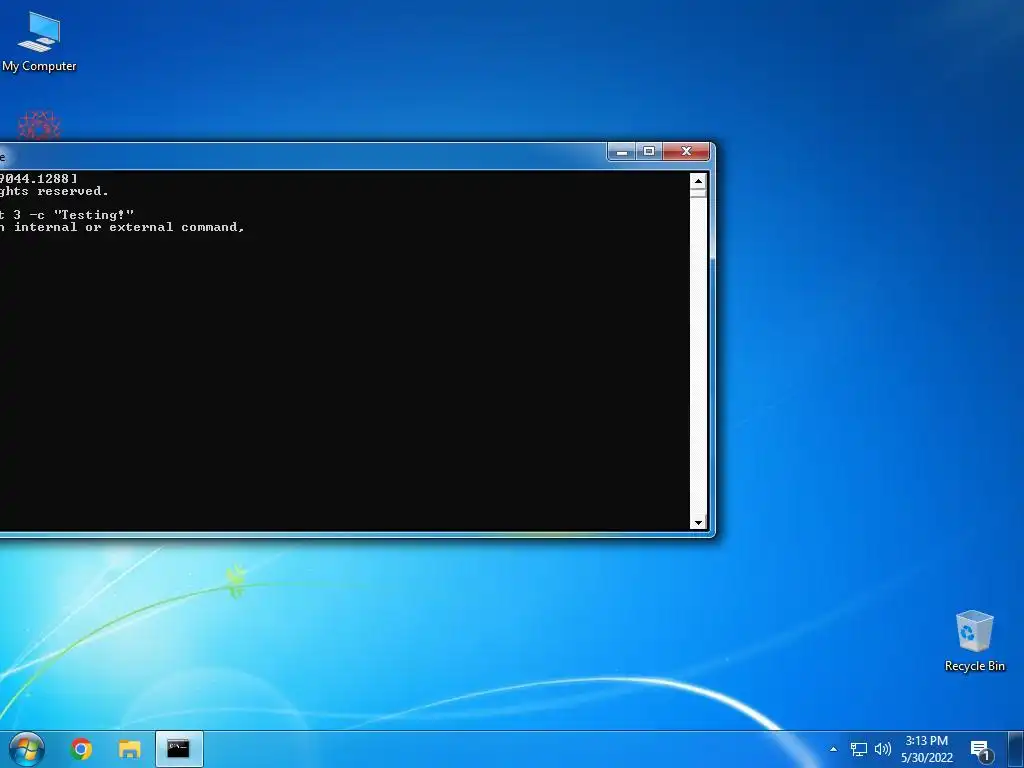Click the "Testing!" text in console

94,214
